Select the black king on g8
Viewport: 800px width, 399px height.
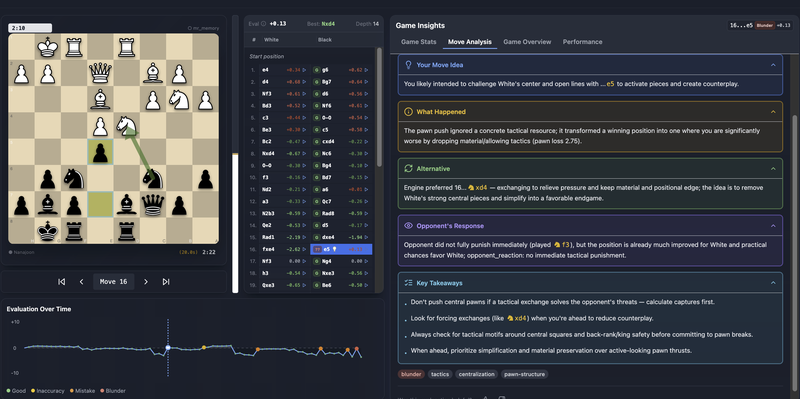click(x=48, y=231)
